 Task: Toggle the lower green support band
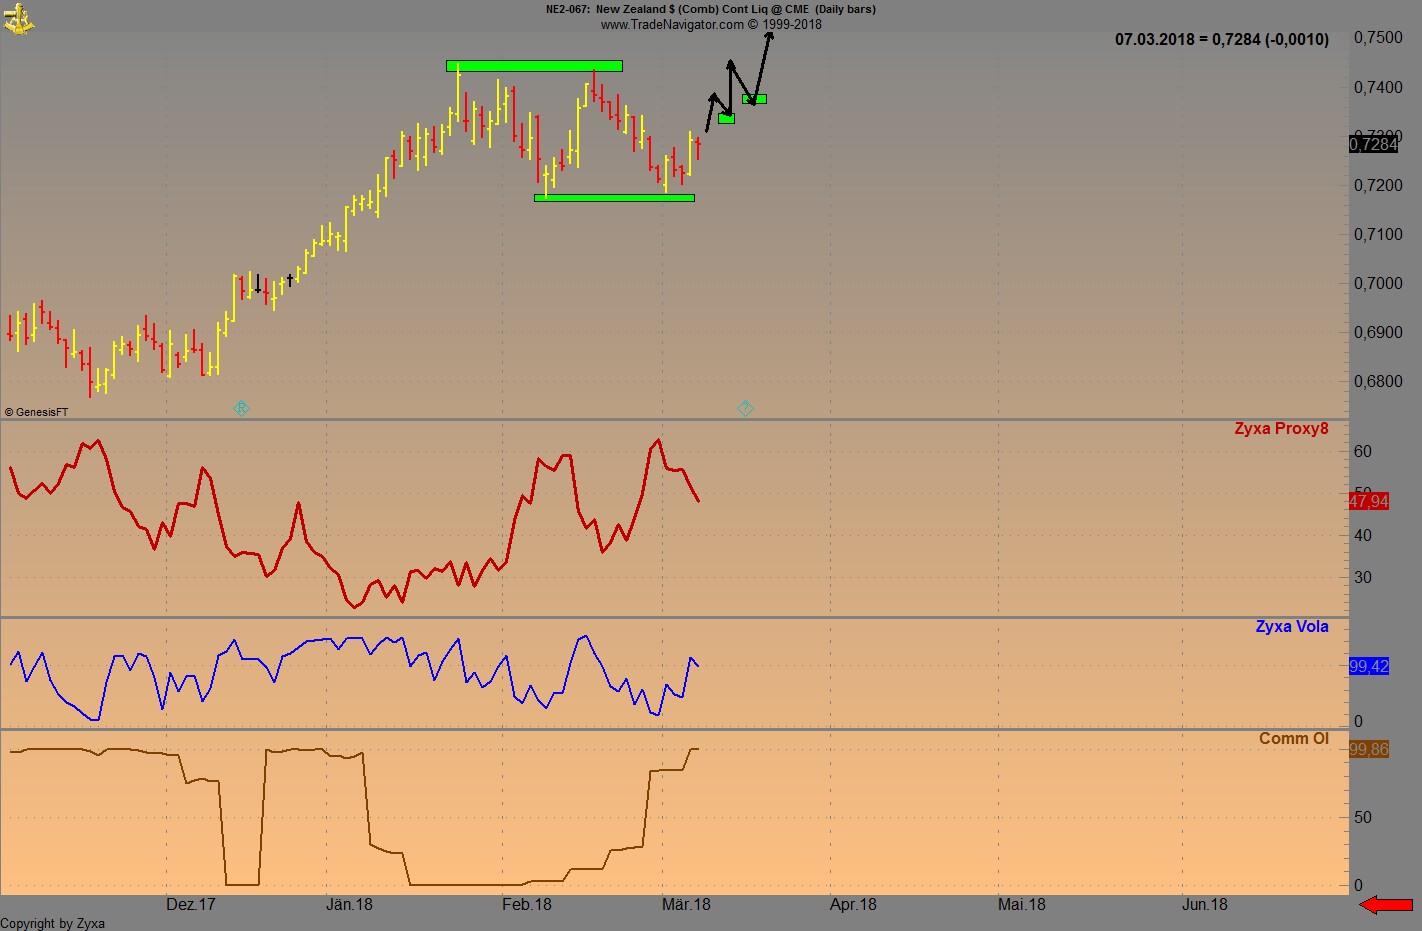(x=614, y=197)
